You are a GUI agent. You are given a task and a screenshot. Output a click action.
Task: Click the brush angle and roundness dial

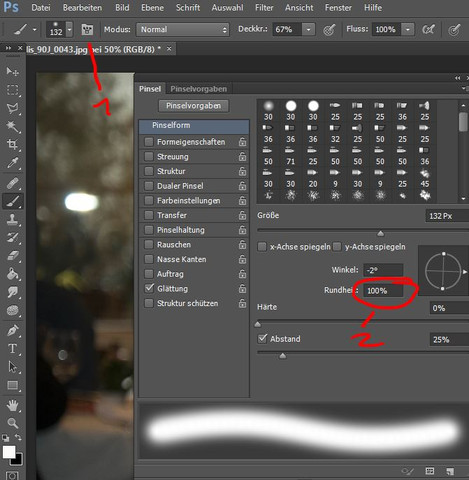click(x=443, y=272)
